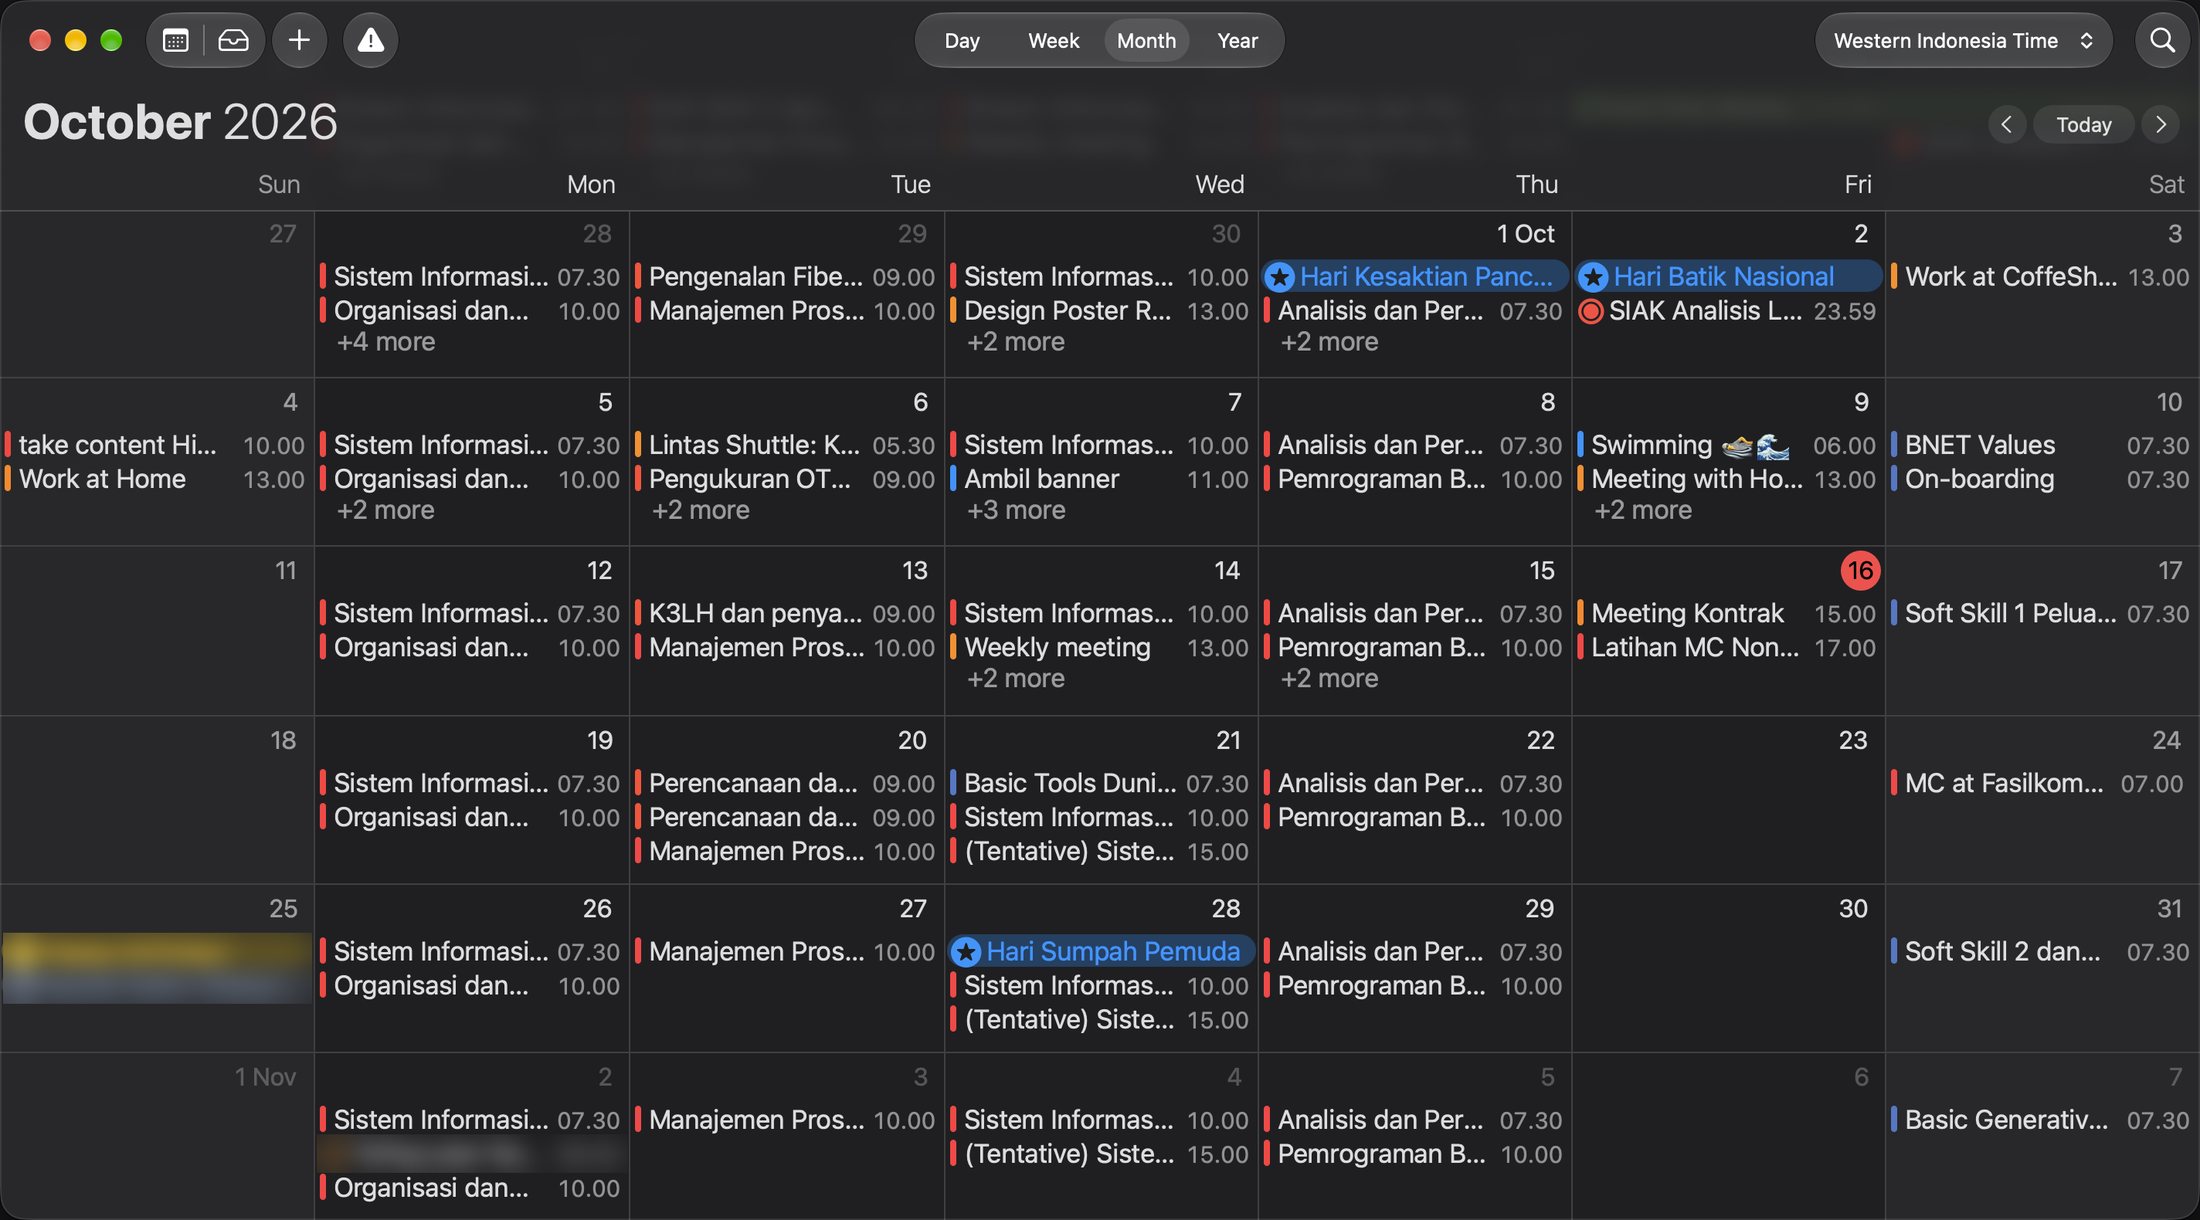Open Hari Sumpah Pemuda holiday event
The width and height of the screenshot is (2200, 1220).
coord(1100,952)
